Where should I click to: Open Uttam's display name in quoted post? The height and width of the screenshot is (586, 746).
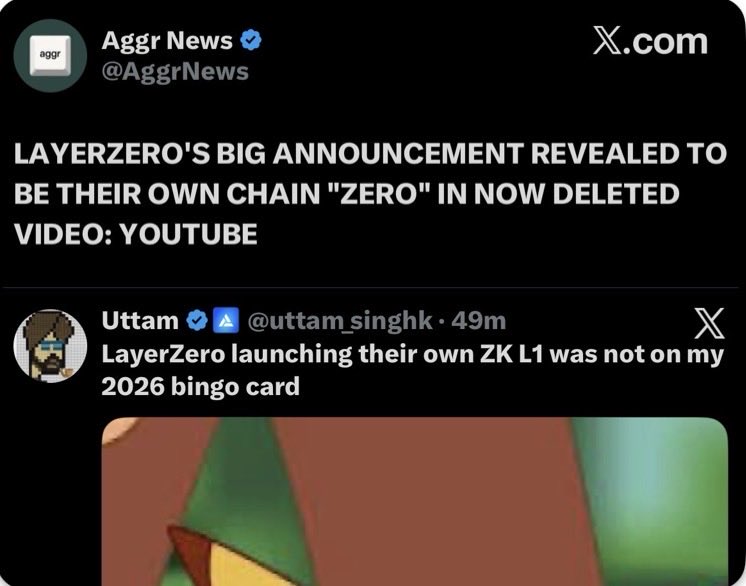pyautogui.click(x=140, y=321)
